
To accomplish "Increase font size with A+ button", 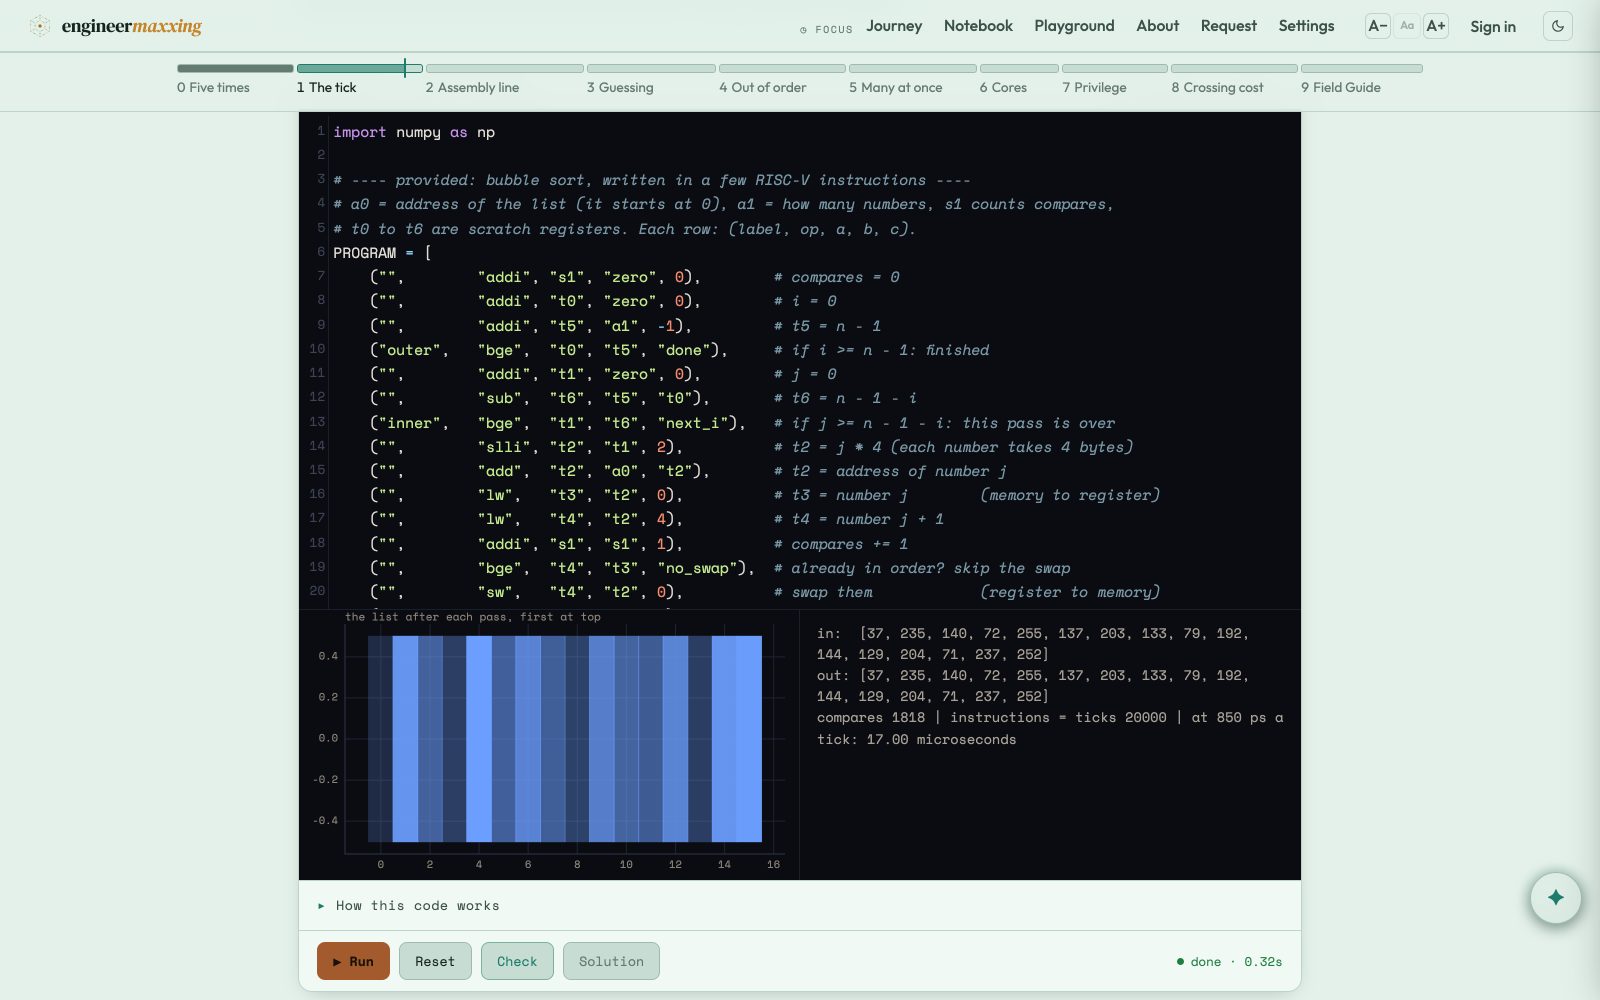I will click(1436, 26).
